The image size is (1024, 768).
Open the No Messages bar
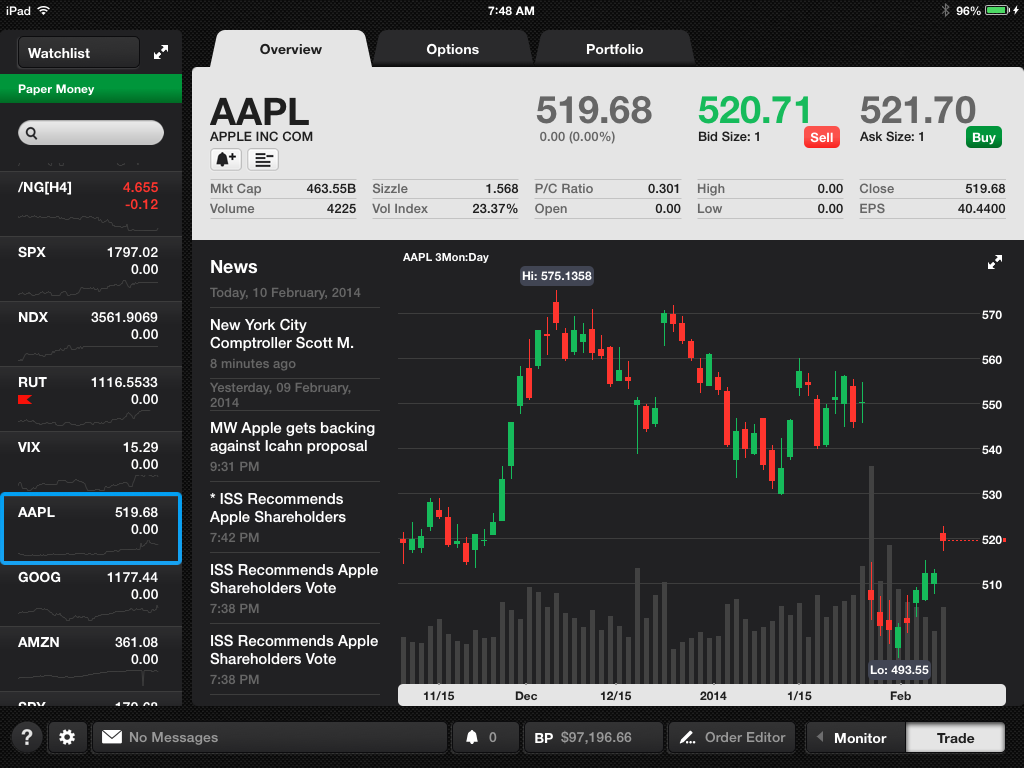click(270, 737)
